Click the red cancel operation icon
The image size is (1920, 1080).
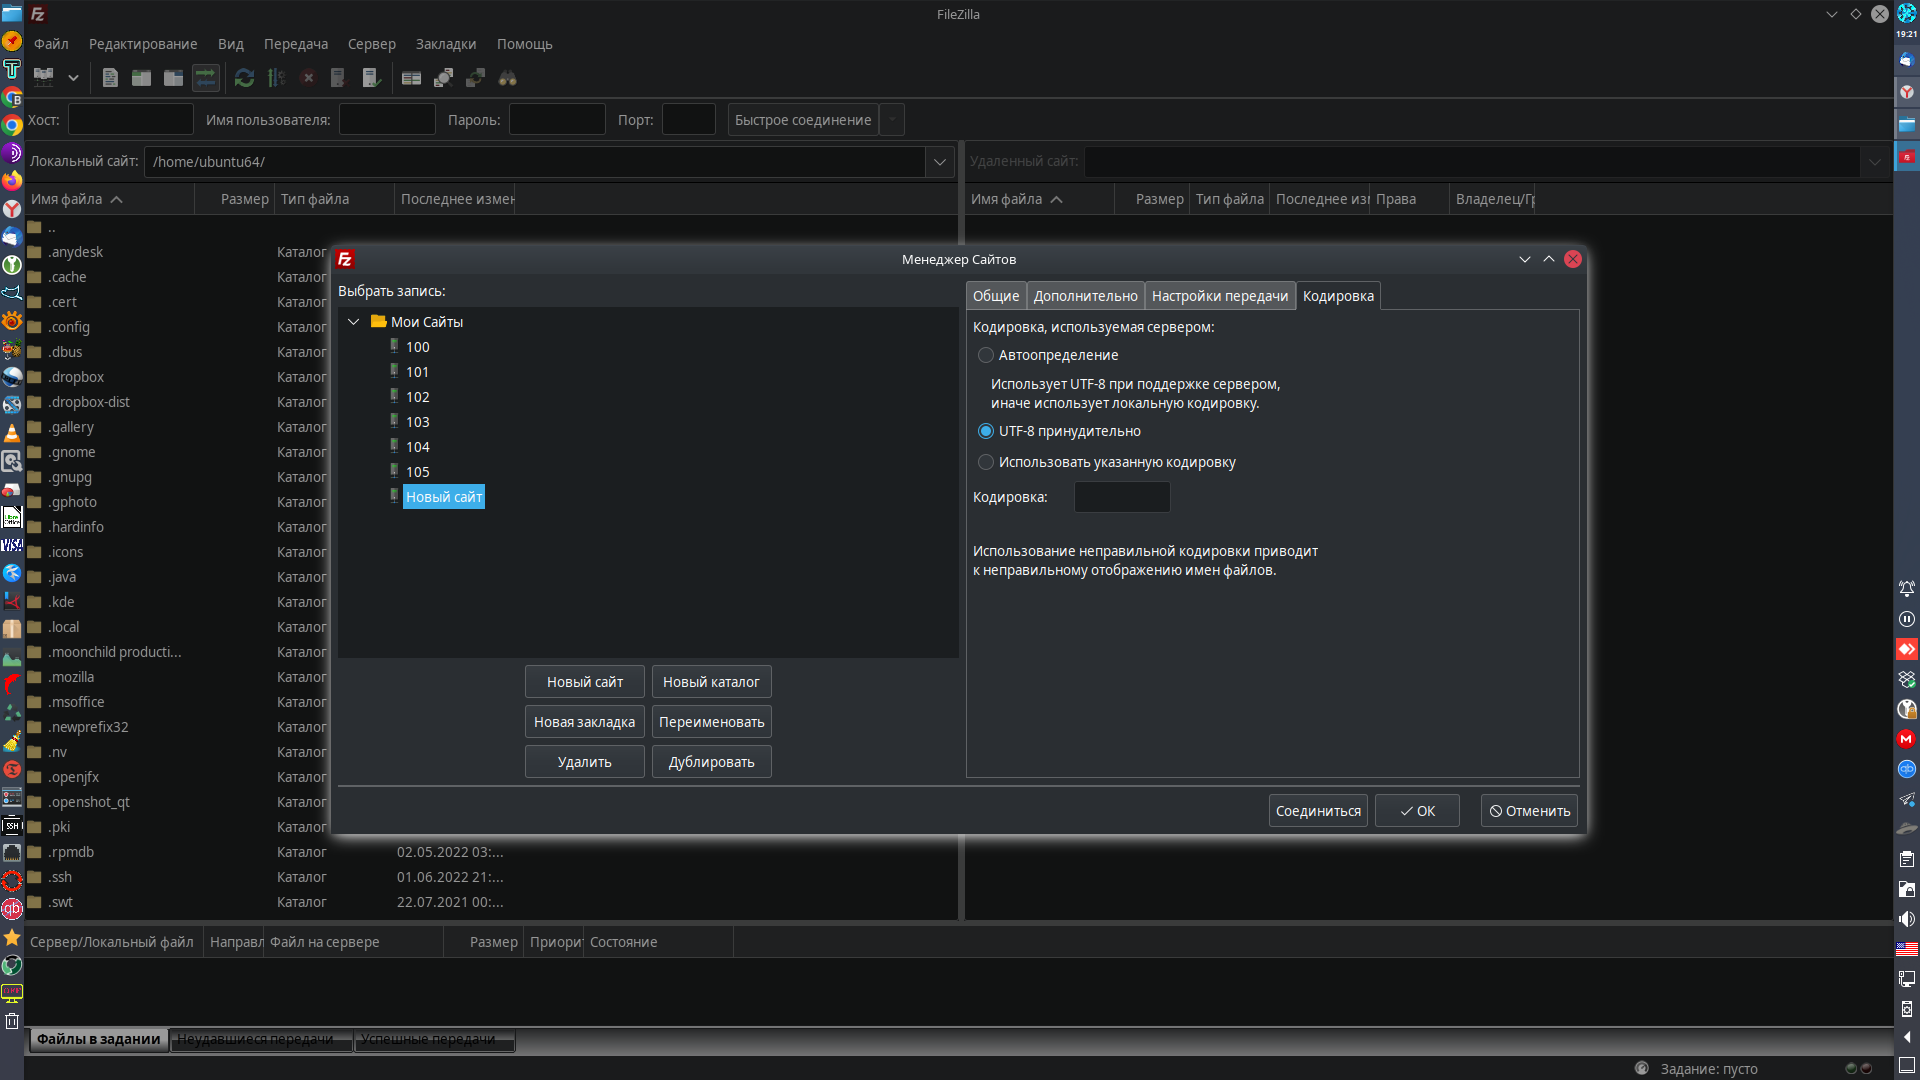coord(309,77)
